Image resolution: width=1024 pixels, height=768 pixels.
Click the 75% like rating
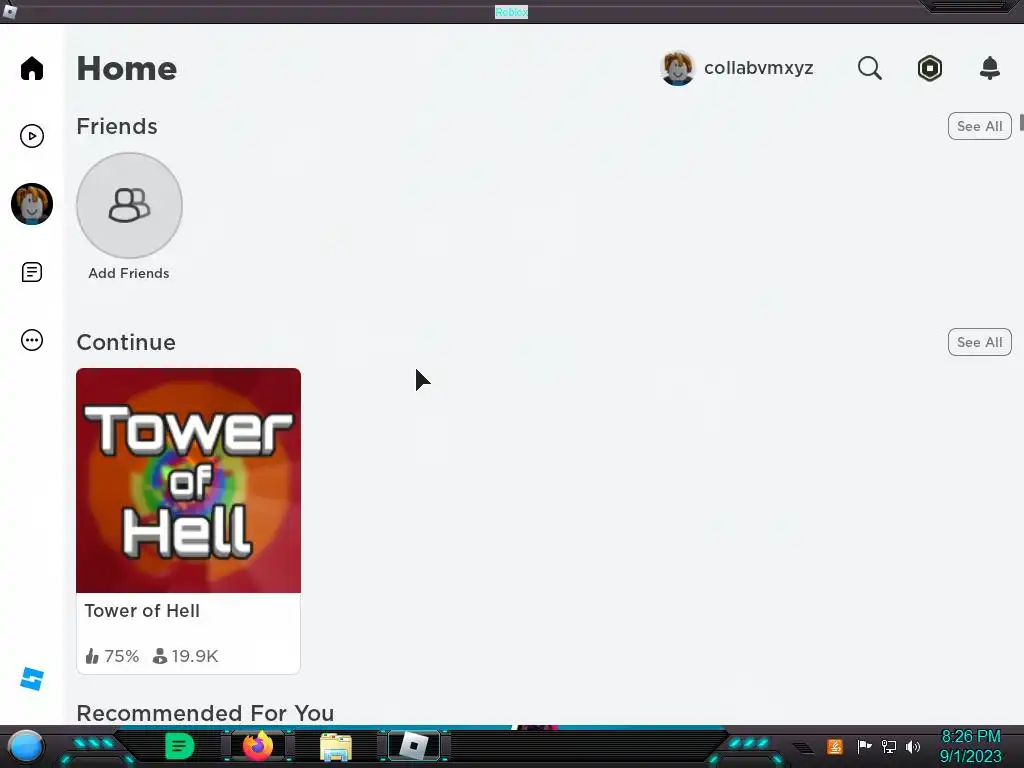click(112, 656)
